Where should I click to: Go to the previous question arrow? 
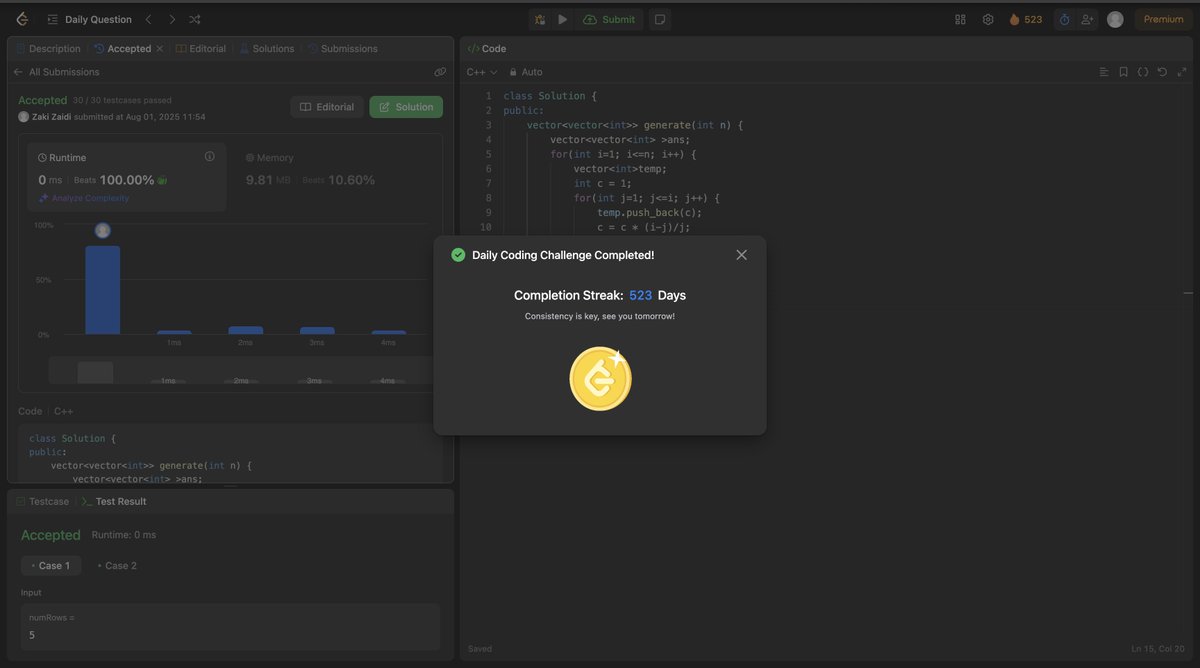coord(149,19)
